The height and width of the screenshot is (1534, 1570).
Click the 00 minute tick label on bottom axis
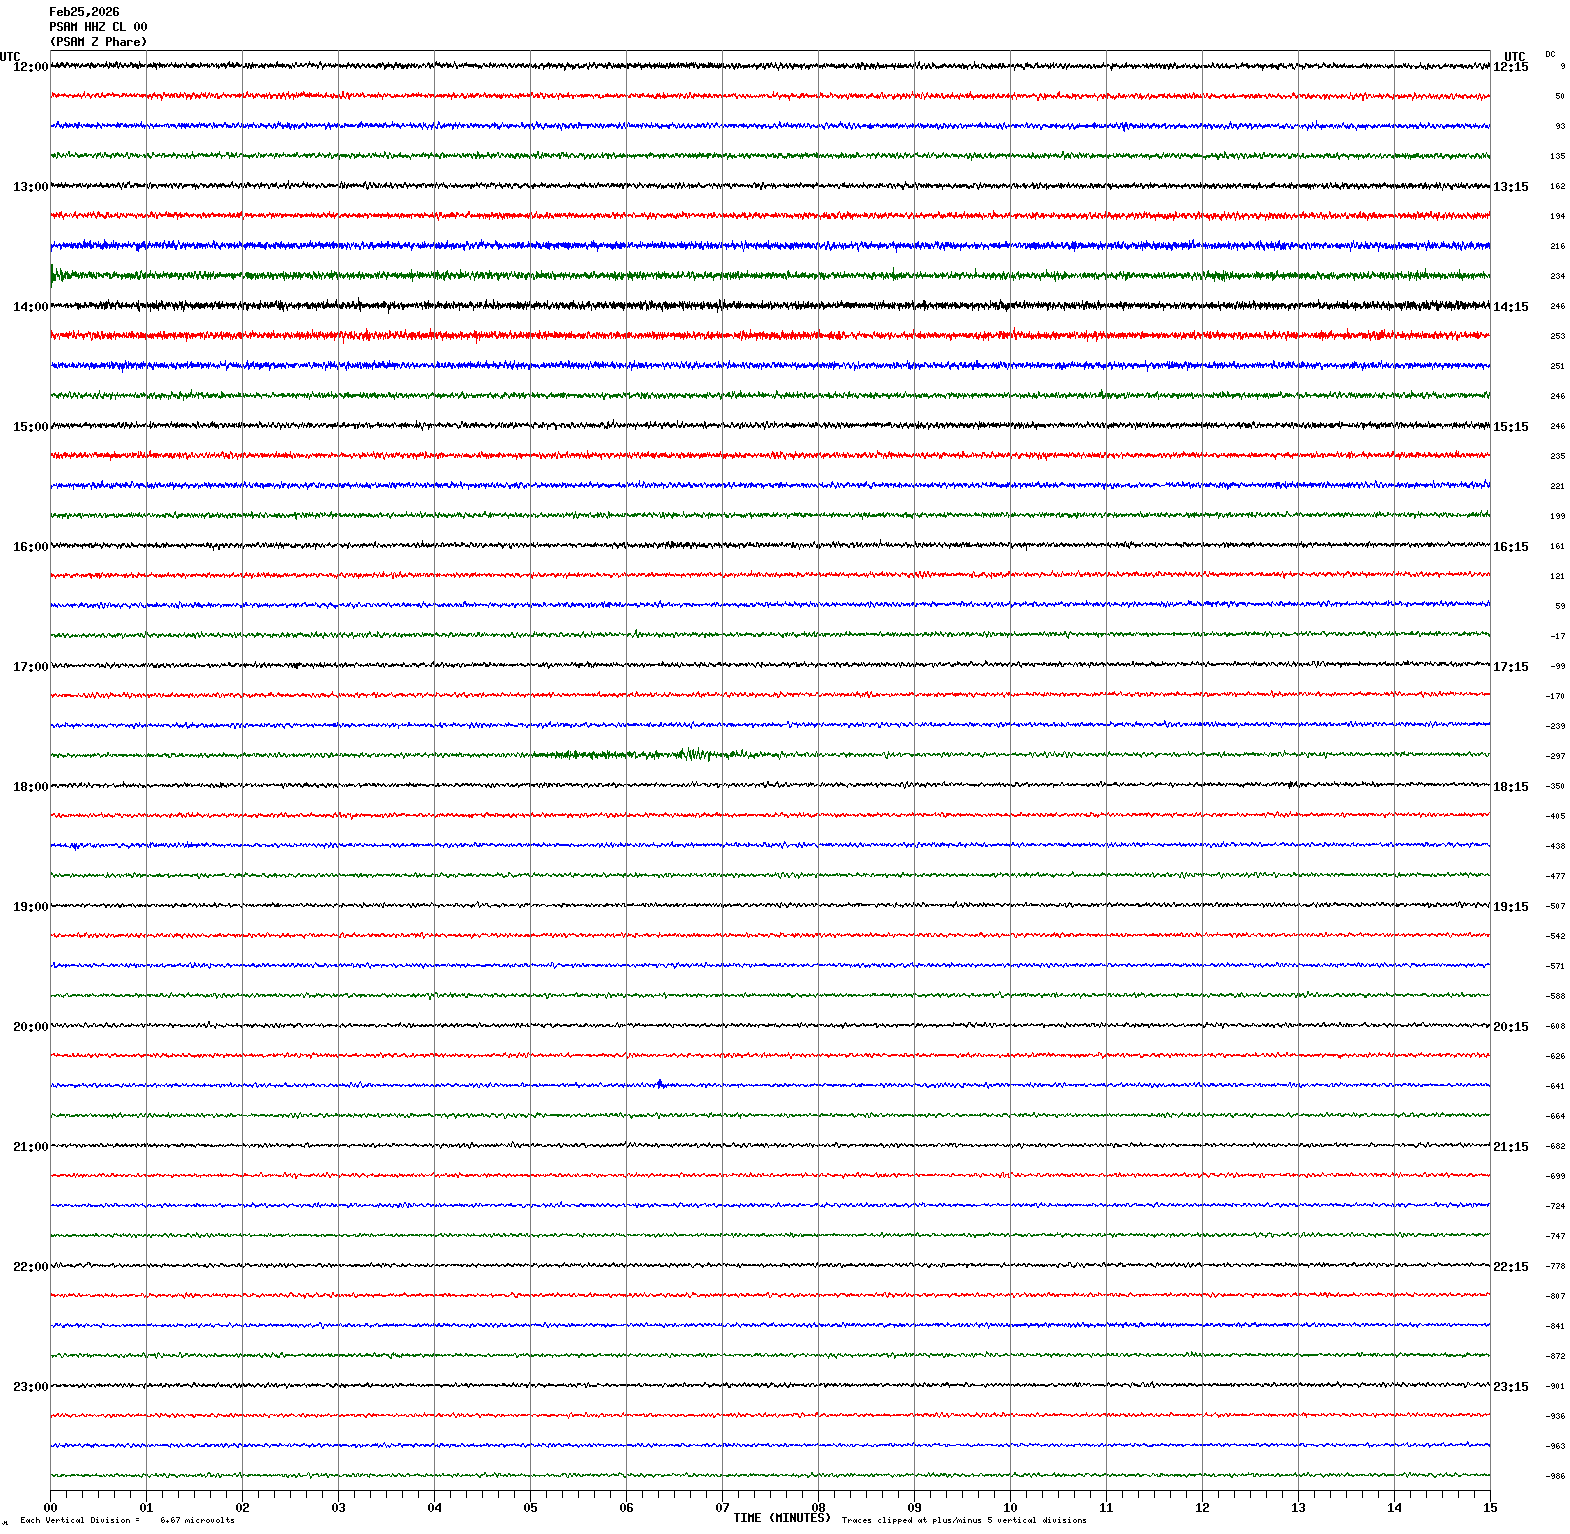pyautogui.click(x=51, y=1508)
